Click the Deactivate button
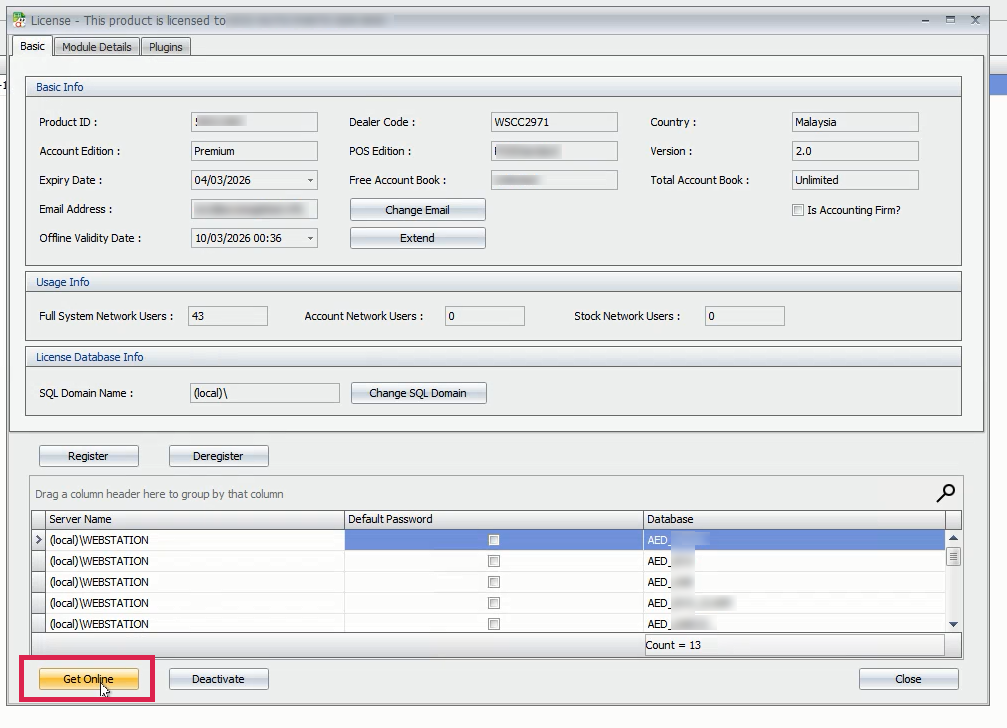Image resolution: width=1007 pixels, height=728 pixels. 218,679
